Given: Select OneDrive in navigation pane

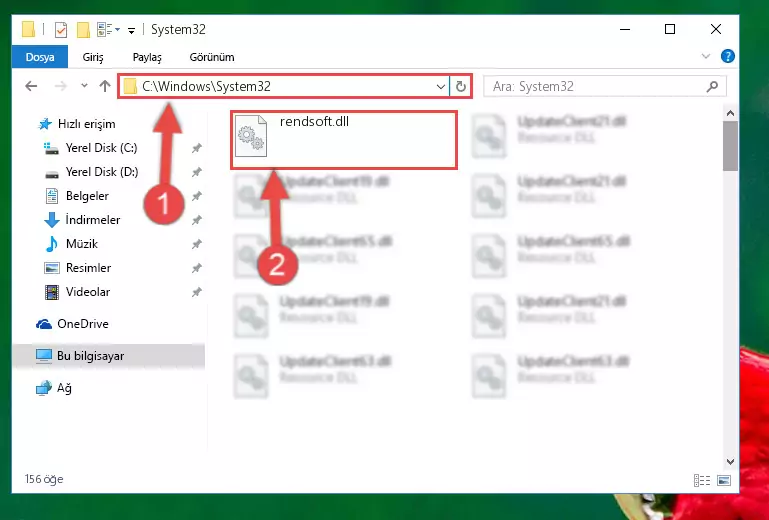Looking at the screenshot, I should [x=83, y=324].
